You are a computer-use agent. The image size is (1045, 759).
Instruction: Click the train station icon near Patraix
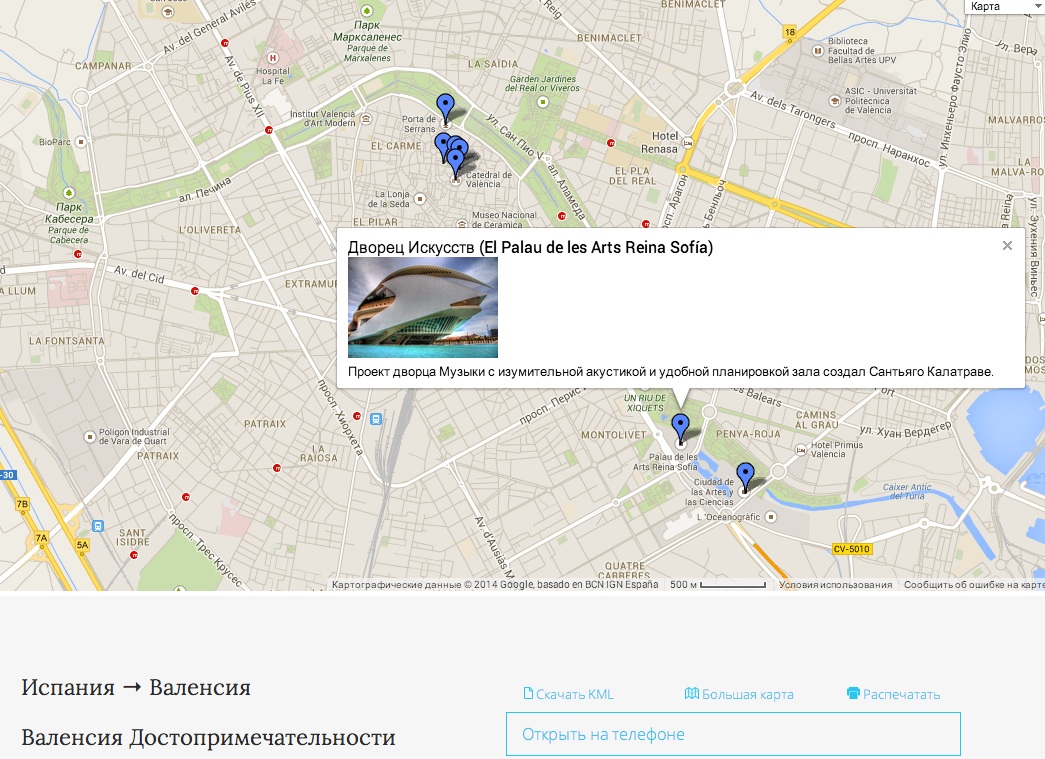coord(376,419)
